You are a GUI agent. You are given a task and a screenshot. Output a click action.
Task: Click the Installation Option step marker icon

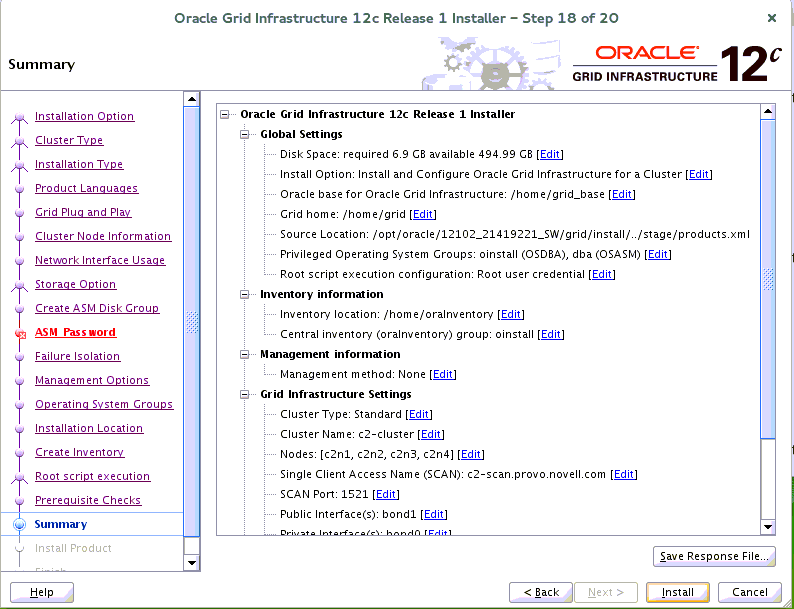pyautogui.click(x=19, y=117)
